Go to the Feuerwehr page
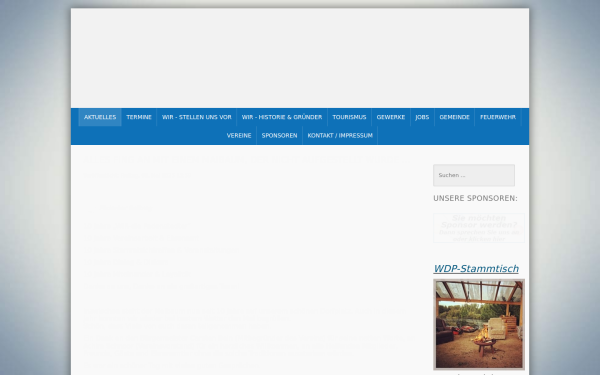600x375 pixels. tap(498, 117)
